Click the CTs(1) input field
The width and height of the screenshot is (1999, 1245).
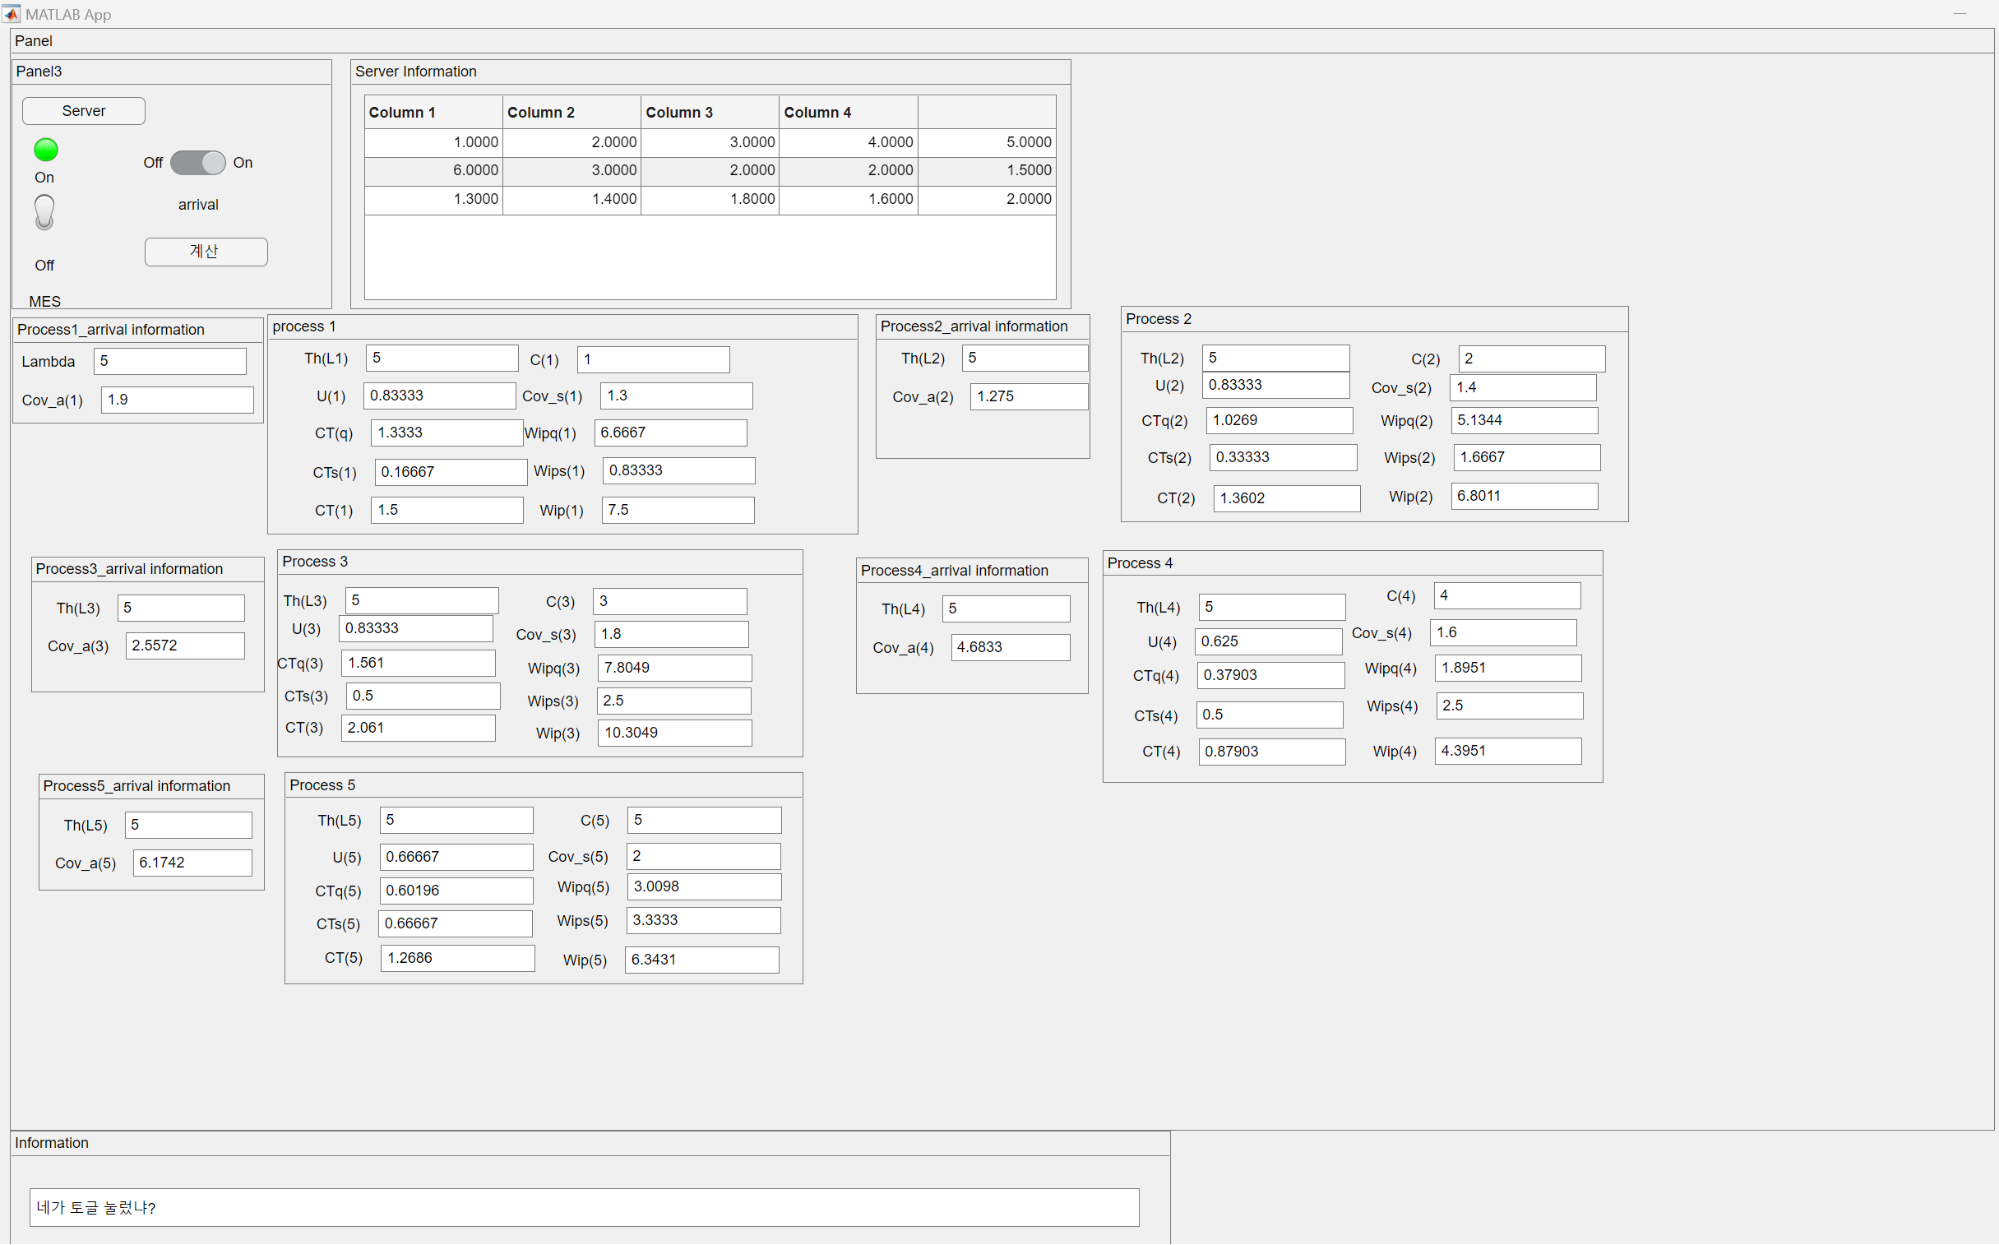(451, 472)
